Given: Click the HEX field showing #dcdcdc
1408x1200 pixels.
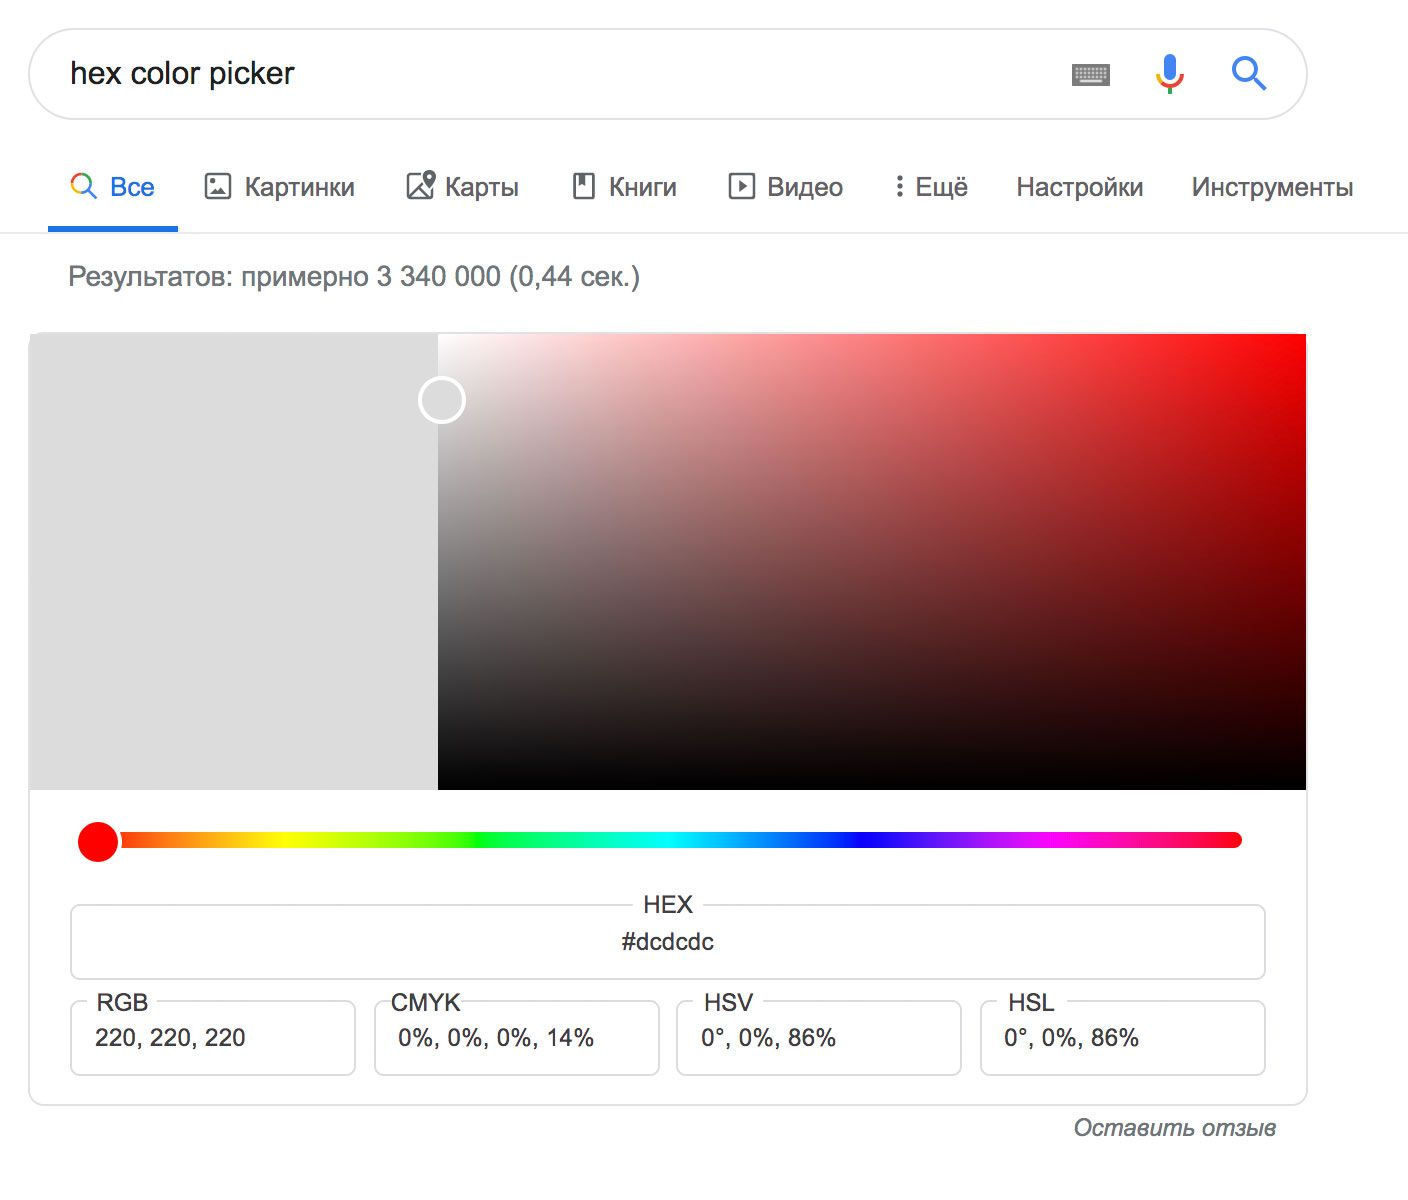Looking at the screenshot, I should pos(668,942).
